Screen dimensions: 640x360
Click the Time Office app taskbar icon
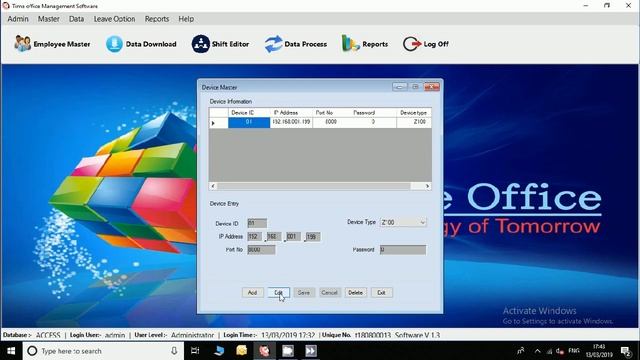(264, 351)
